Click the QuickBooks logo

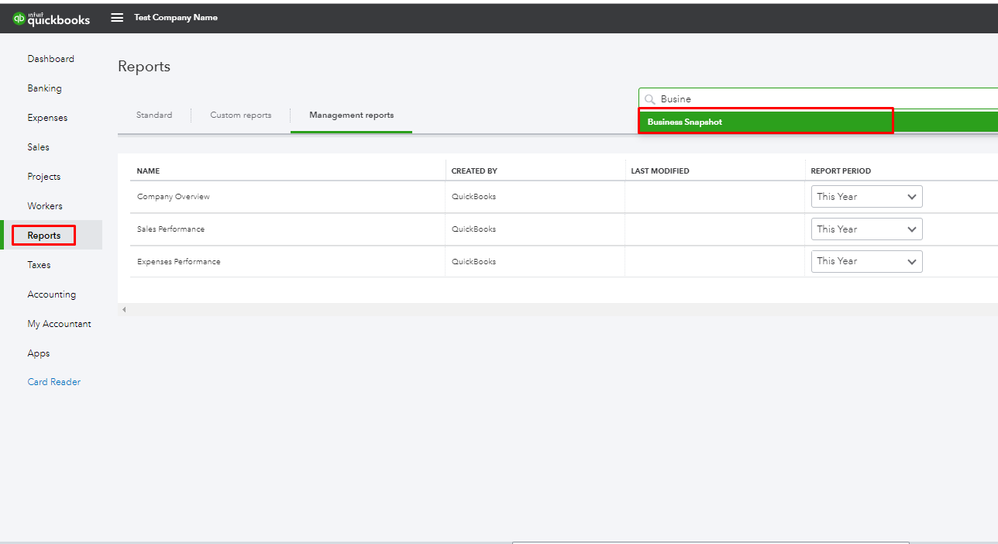pyautogui.click(x=52, y=18)
